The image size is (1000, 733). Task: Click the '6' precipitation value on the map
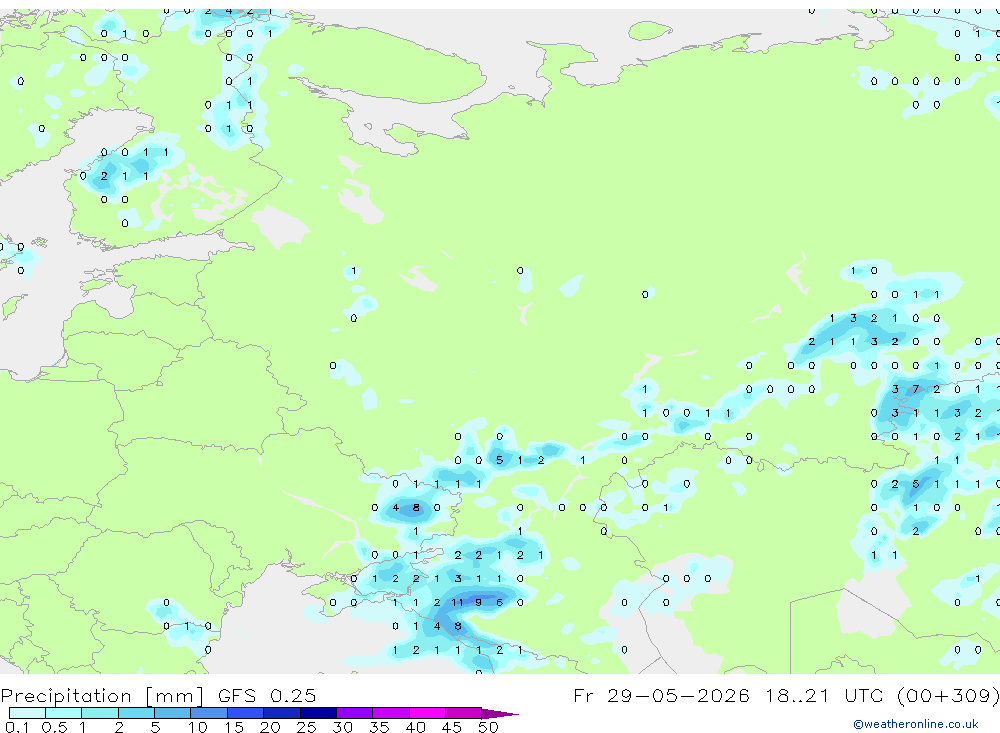tap(499, 602)
